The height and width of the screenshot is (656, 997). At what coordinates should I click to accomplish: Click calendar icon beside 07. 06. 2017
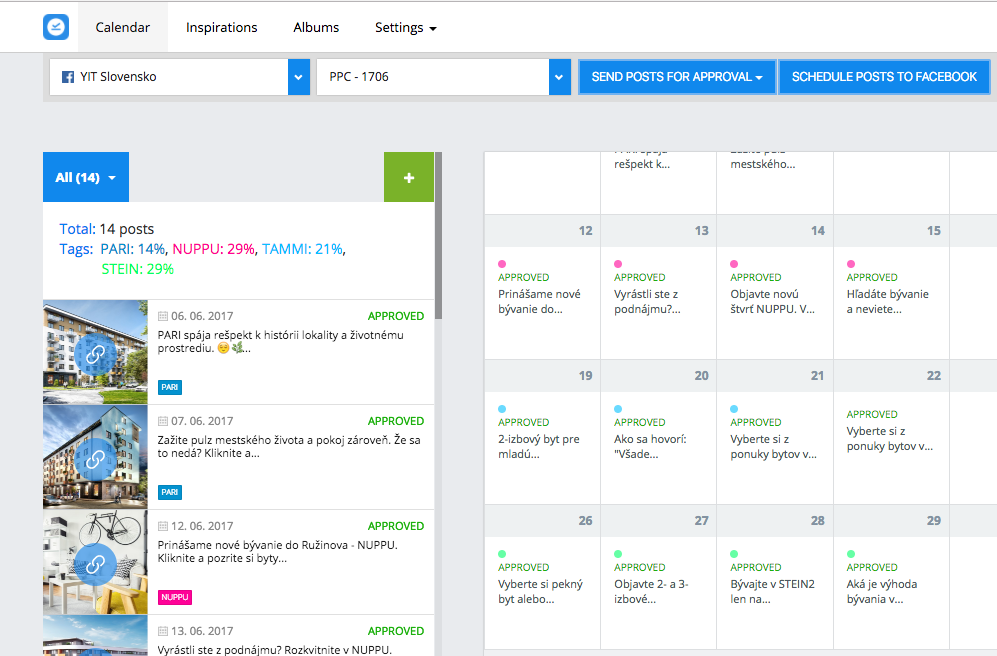(163, 421)
